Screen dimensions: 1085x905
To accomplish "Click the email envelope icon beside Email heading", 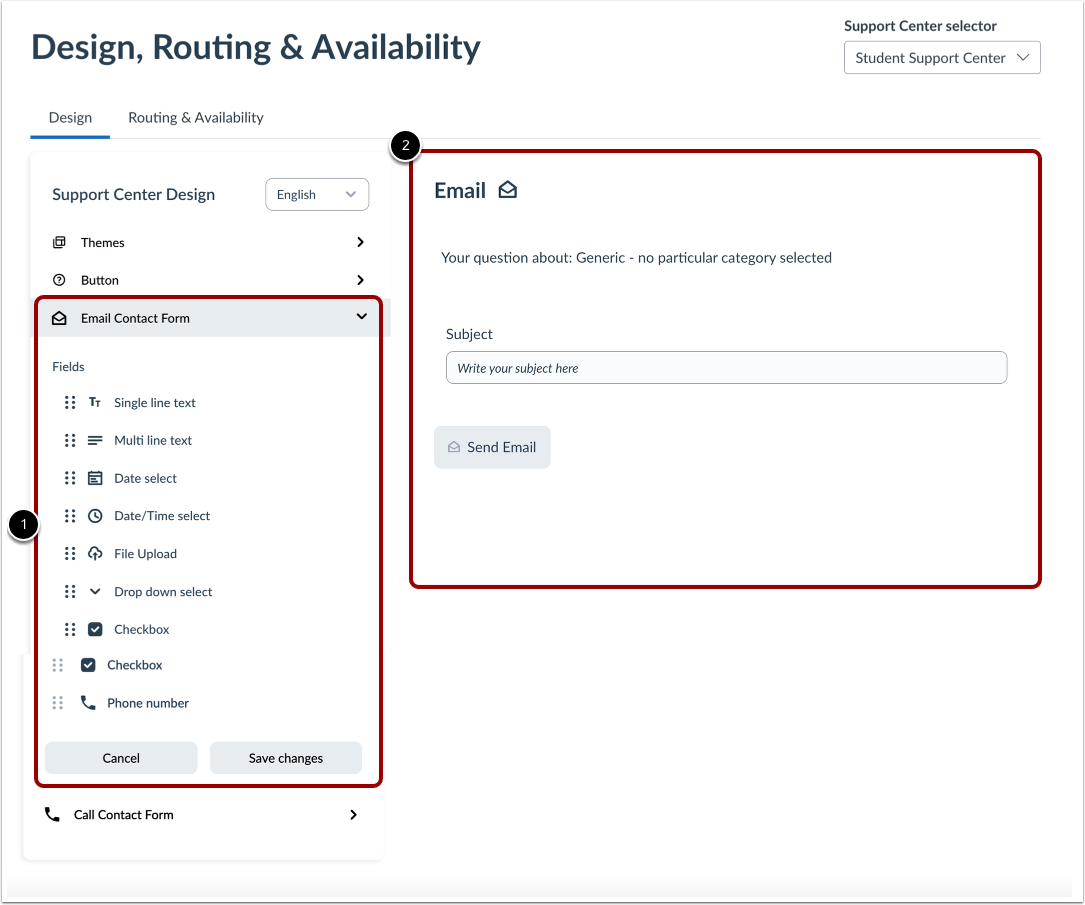I will (508, 188).
